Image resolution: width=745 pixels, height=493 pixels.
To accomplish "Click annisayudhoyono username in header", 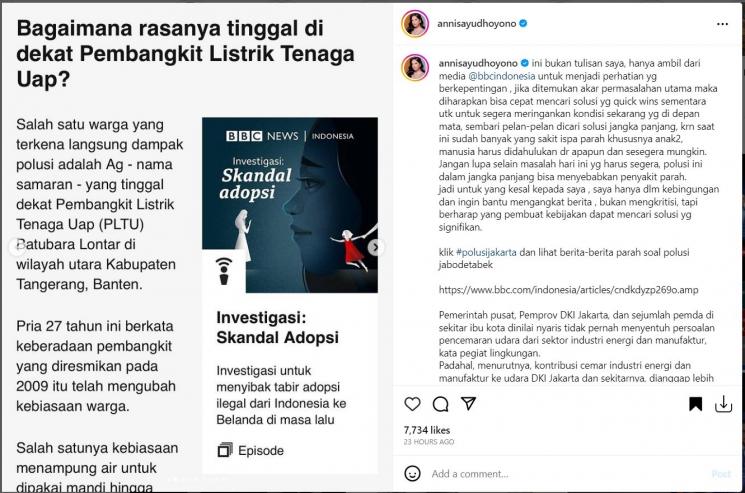I will click(x=476, y=23).
